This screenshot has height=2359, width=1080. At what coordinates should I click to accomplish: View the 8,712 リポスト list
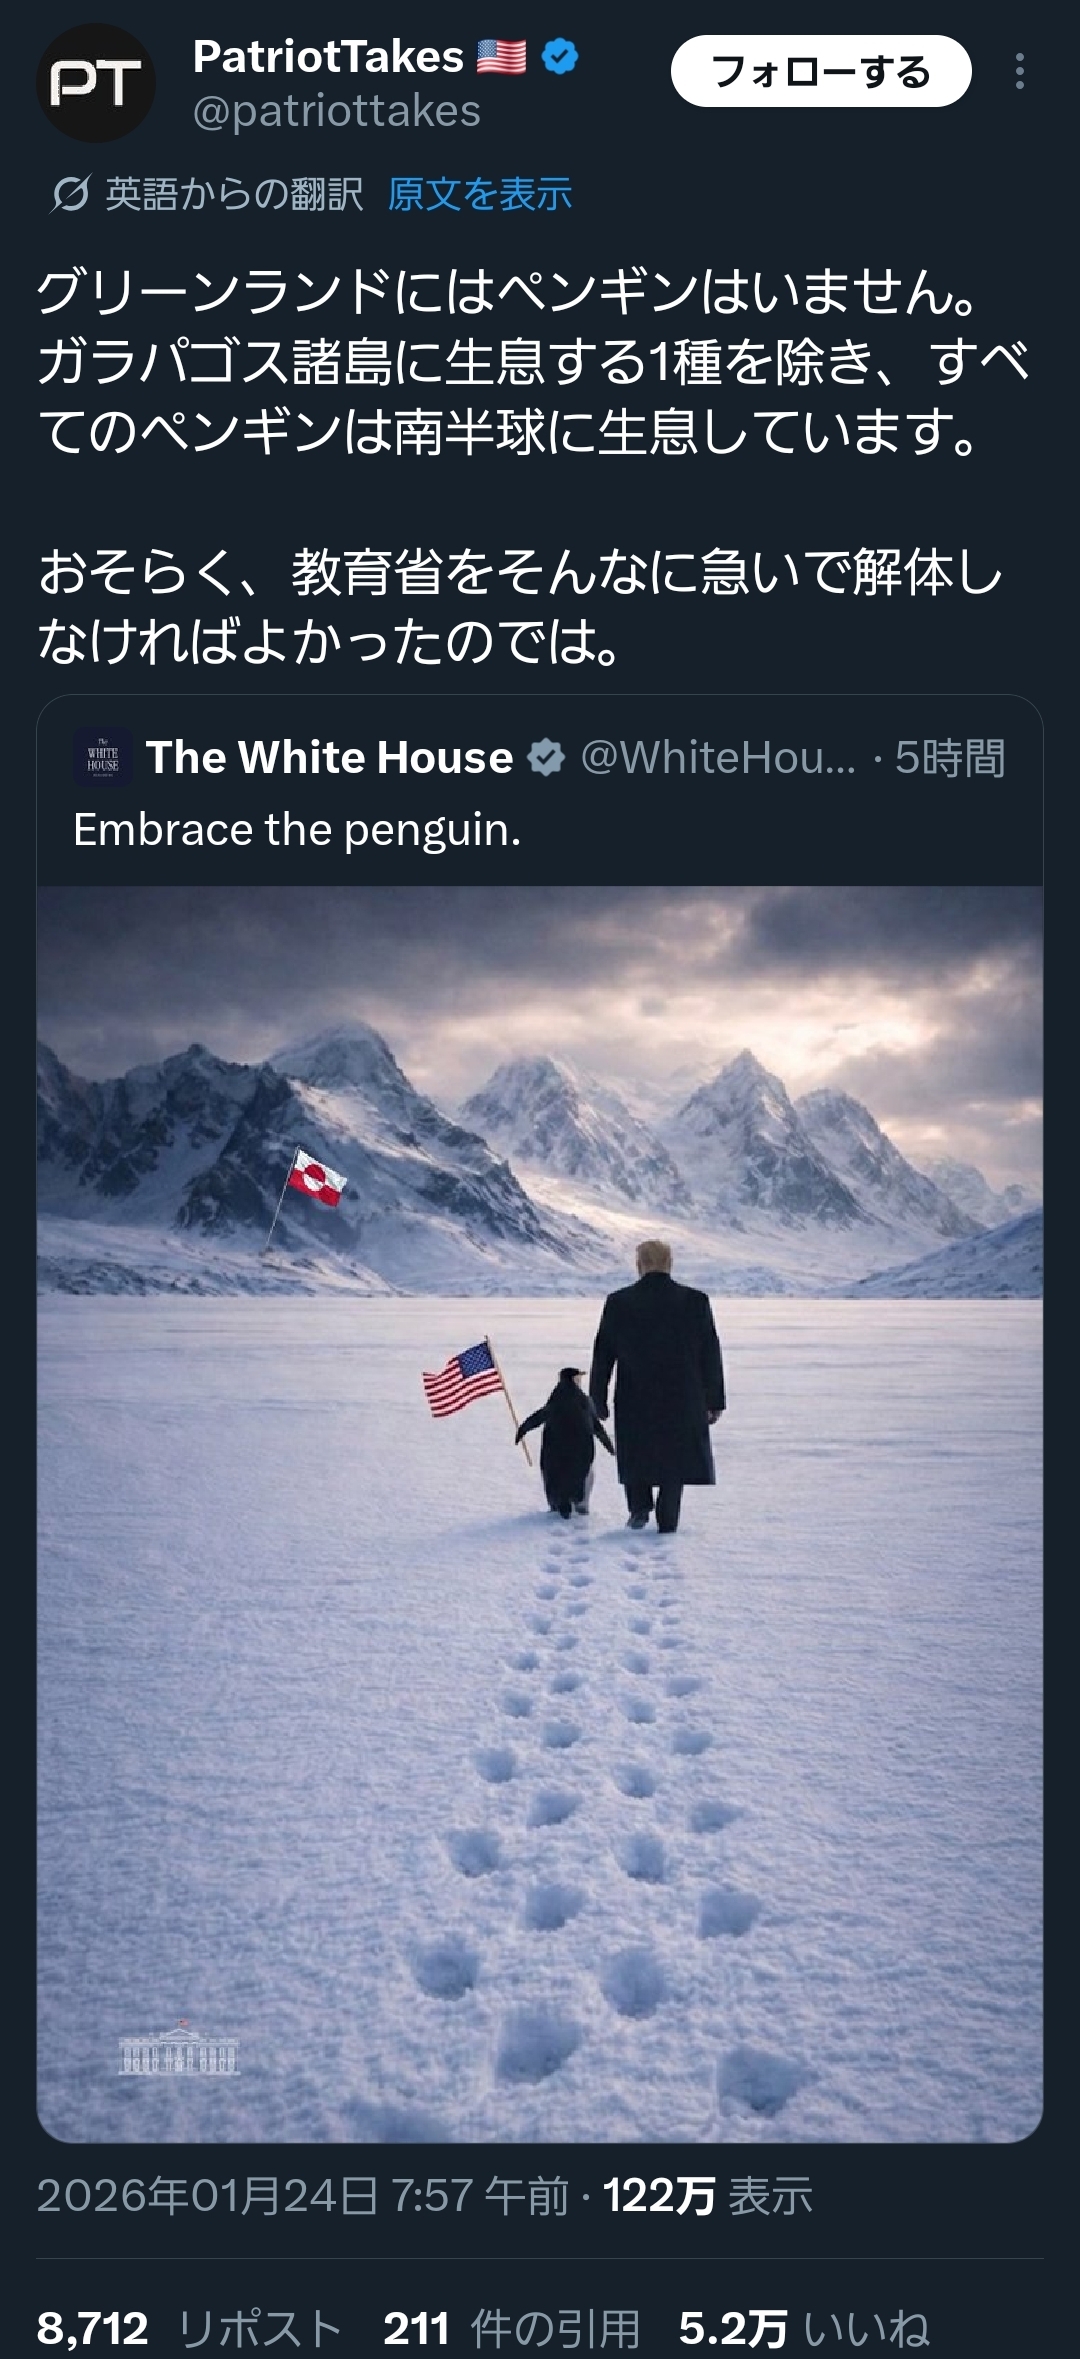tap(190, 2328)
